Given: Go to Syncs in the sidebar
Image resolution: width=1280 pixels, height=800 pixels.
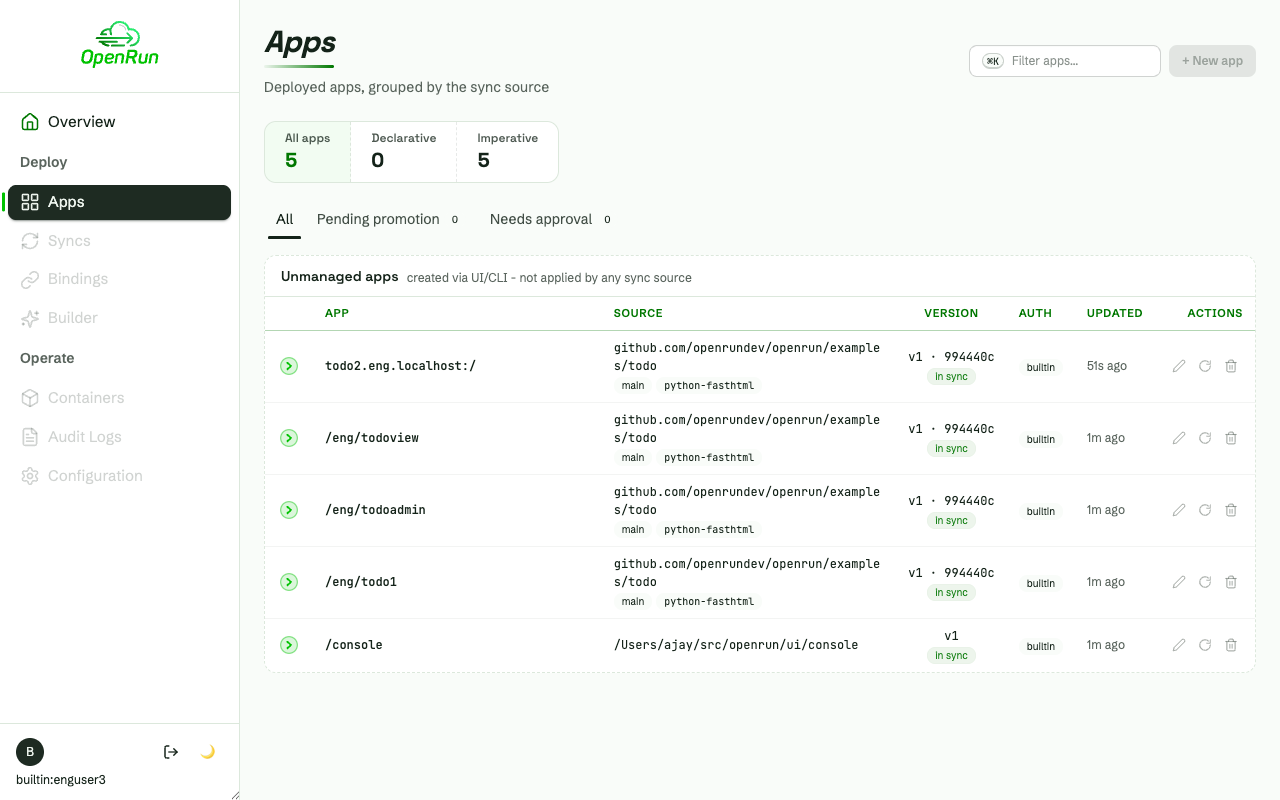Looking at the screenshot, I should tap(119, 241).
